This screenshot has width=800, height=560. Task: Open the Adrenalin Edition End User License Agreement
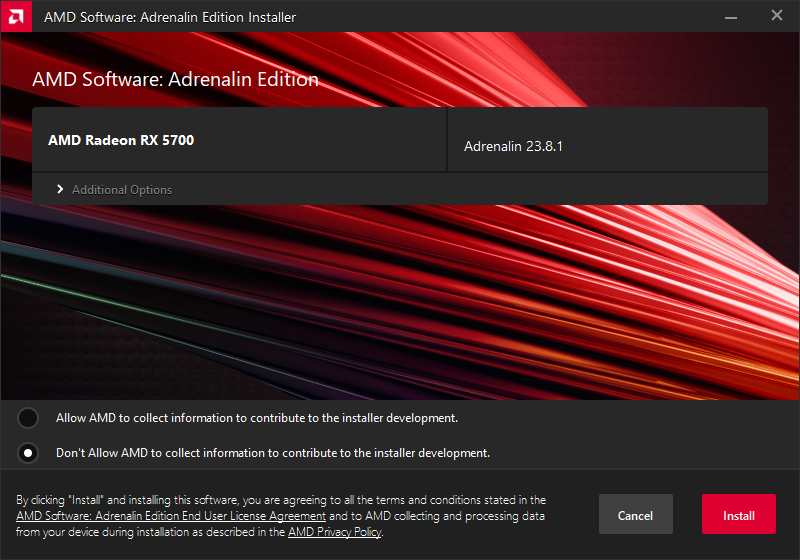click(x=171, y=516)
